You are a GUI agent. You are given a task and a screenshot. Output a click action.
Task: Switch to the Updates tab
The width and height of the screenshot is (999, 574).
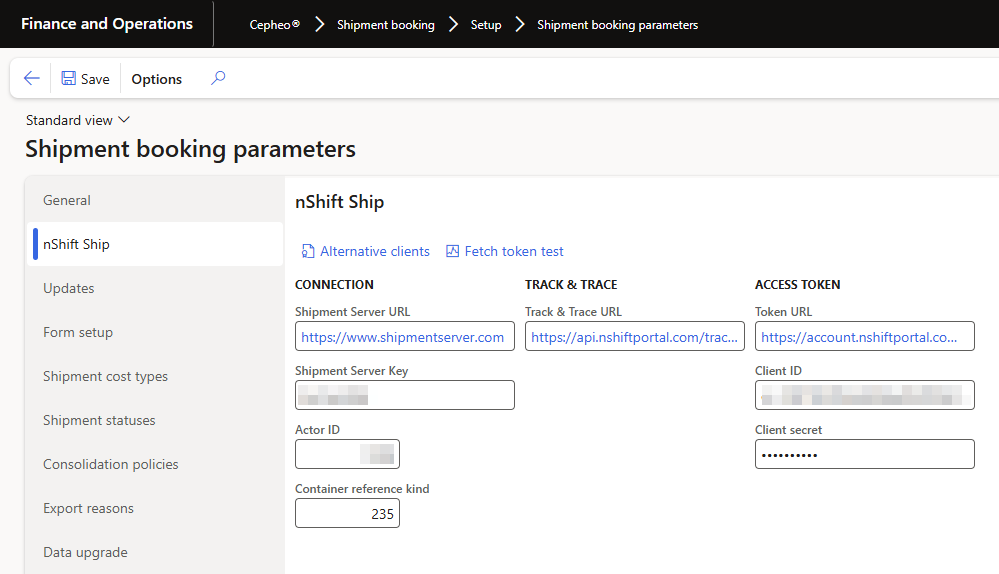click(69, 288)
